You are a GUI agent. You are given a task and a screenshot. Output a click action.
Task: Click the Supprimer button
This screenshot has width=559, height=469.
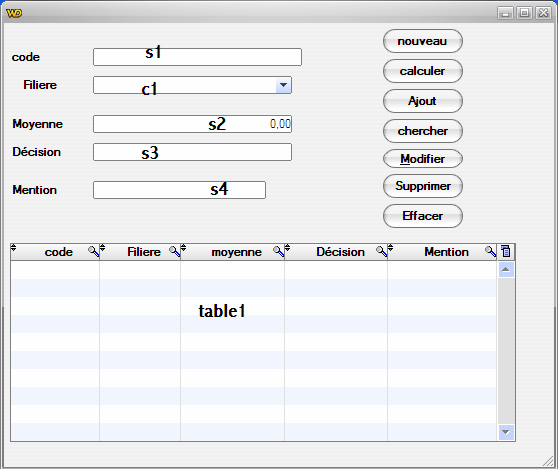pyautogui.click(x=422, y=186)
